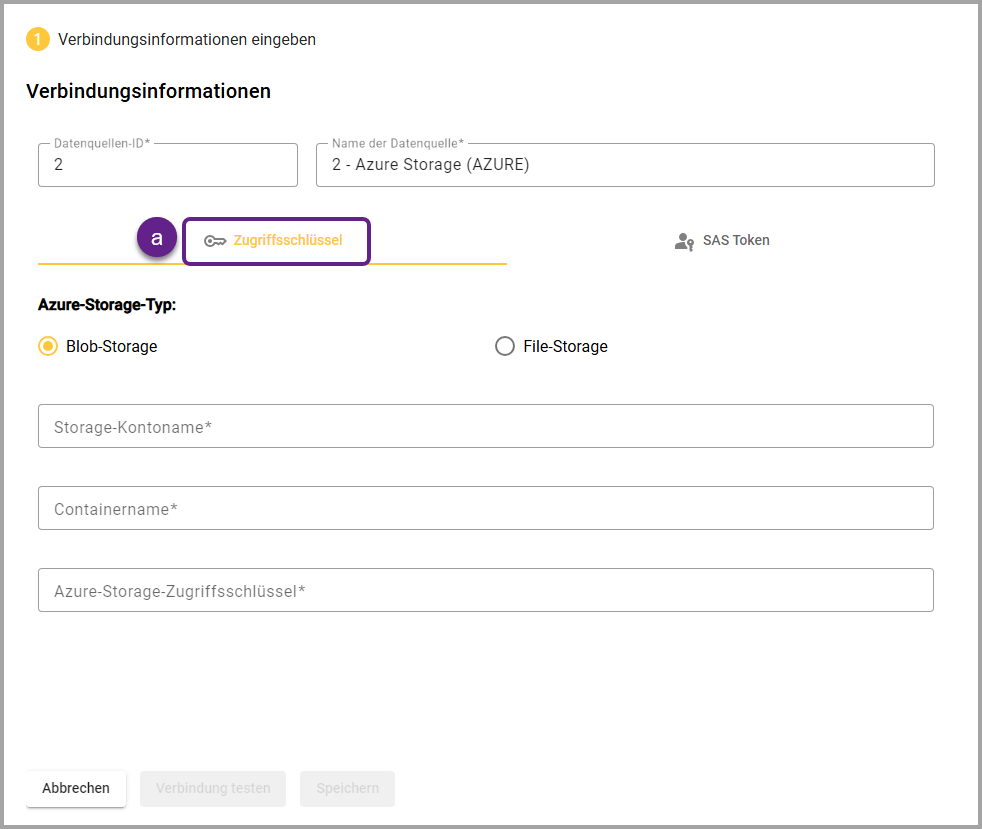Hit the Speichern button
This screenshot has width=982, height=829.
[347, 788]
